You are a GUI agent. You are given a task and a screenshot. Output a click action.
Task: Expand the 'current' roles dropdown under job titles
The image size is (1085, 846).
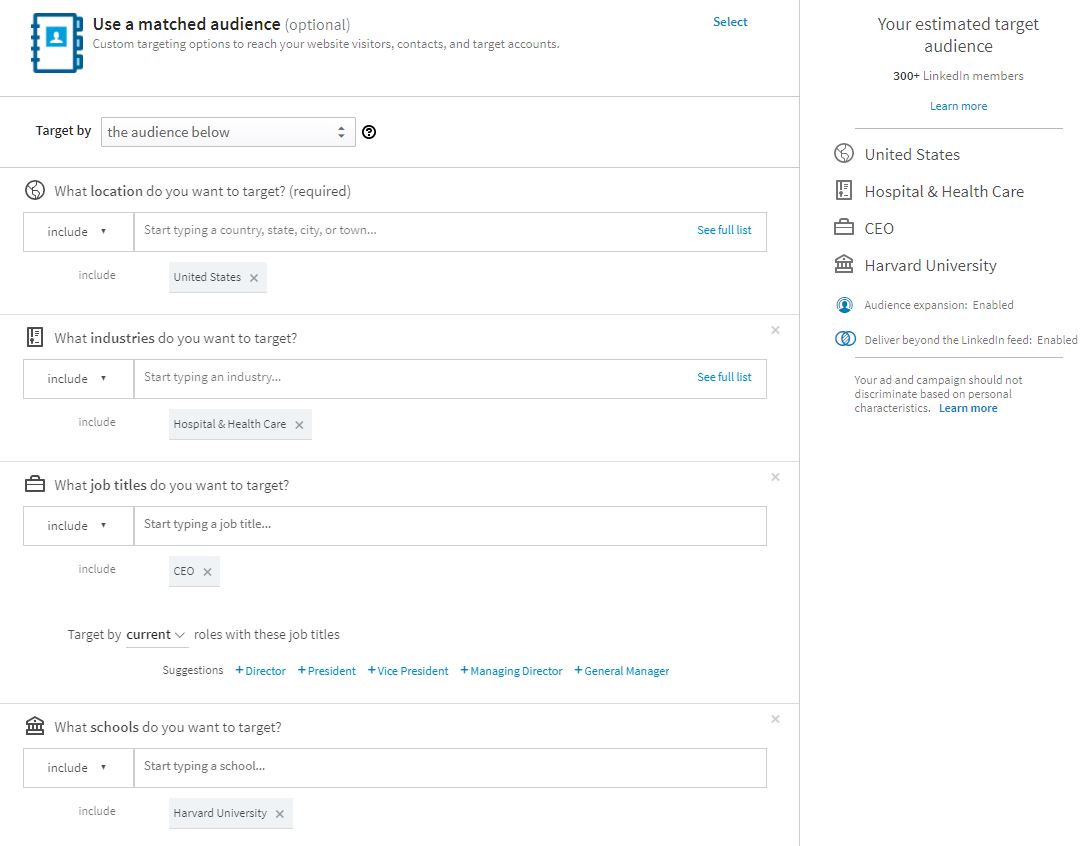(x=155, y=634)
